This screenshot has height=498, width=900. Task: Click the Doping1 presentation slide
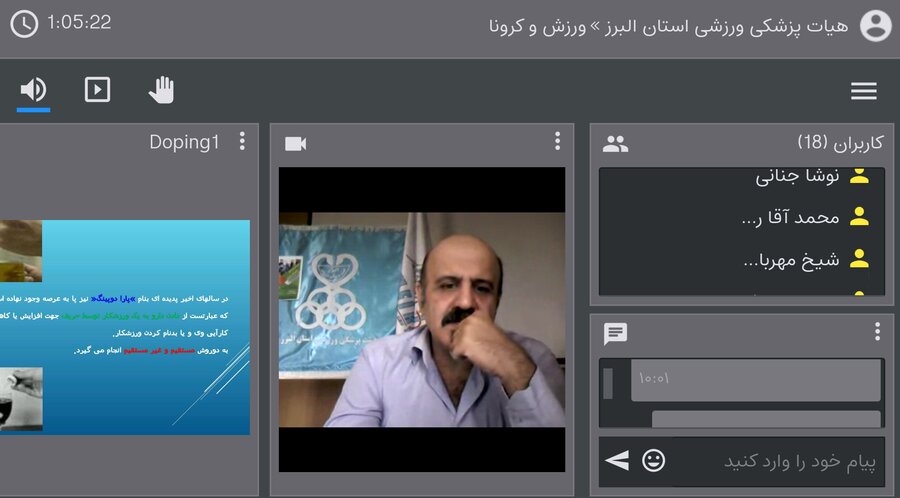[x=125, y=327]
